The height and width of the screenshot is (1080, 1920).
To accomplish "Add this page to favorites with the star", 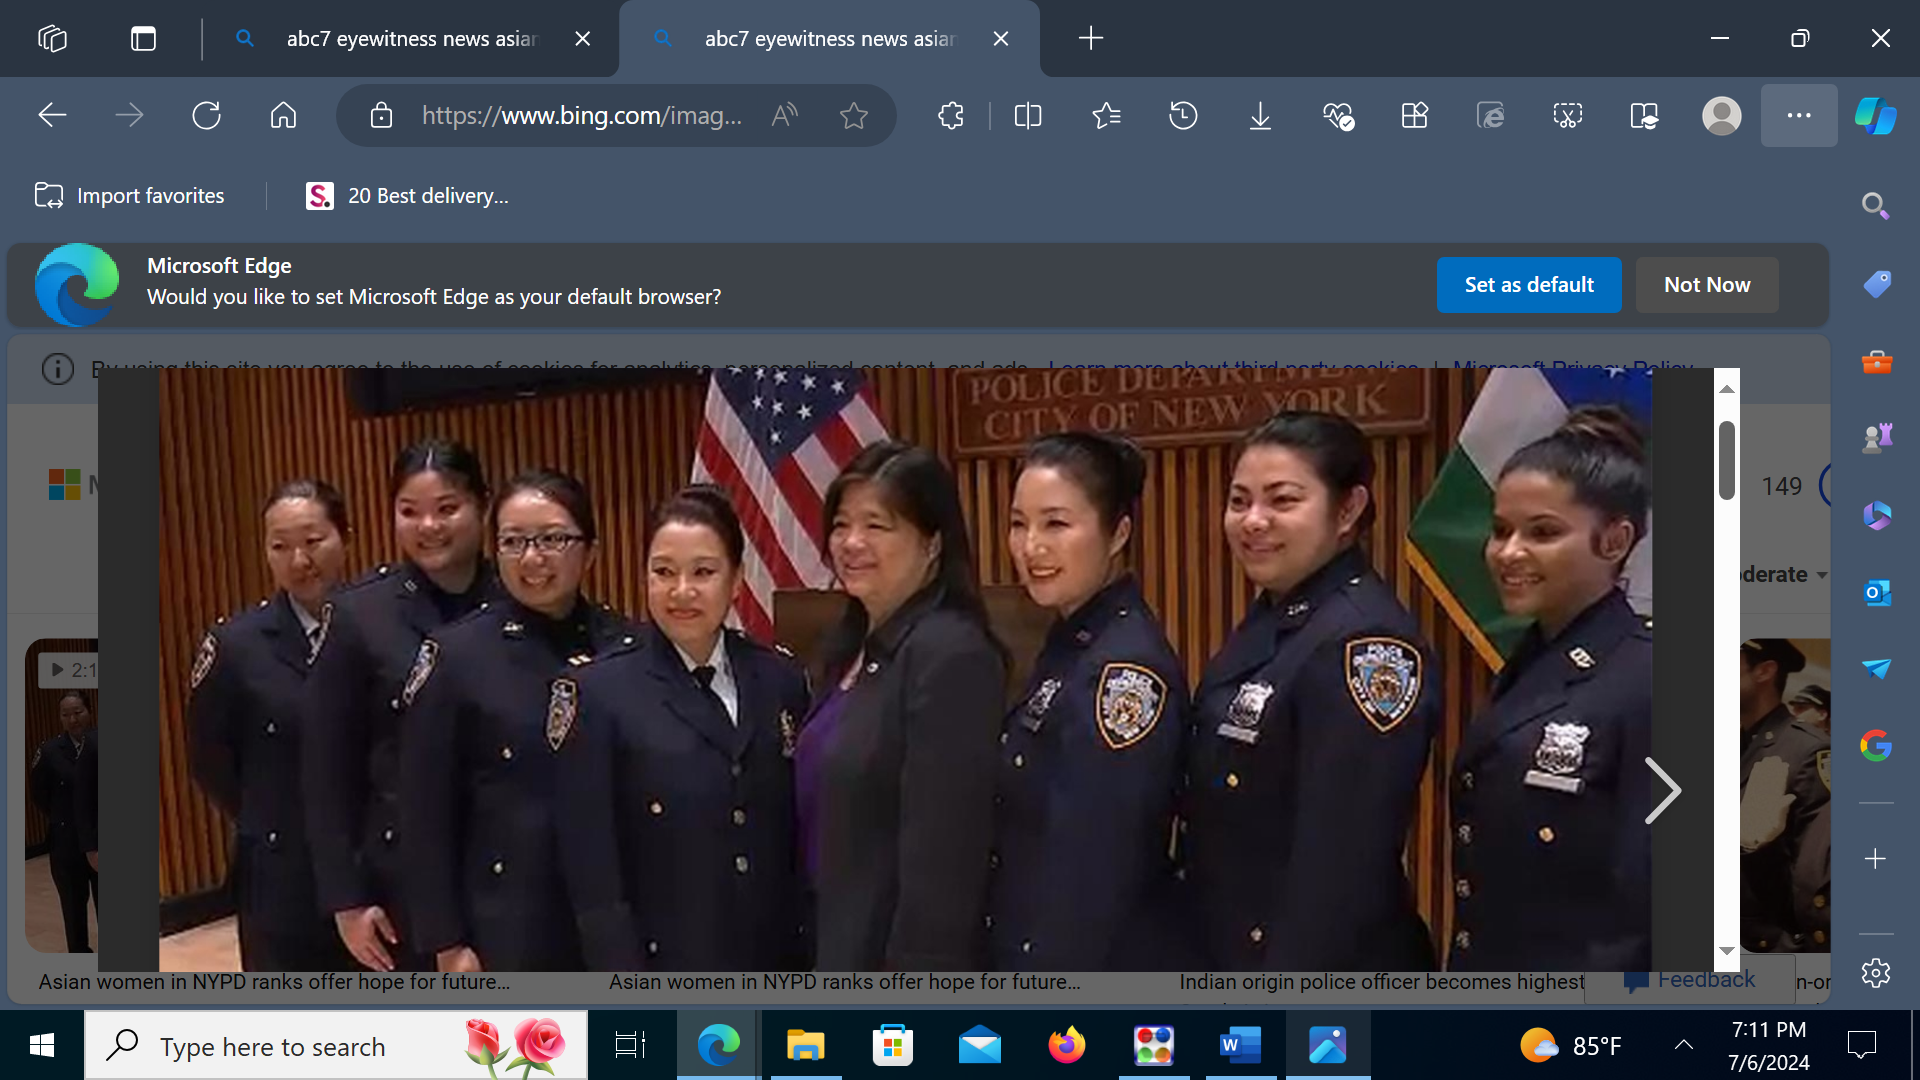I will pos(854,116).
